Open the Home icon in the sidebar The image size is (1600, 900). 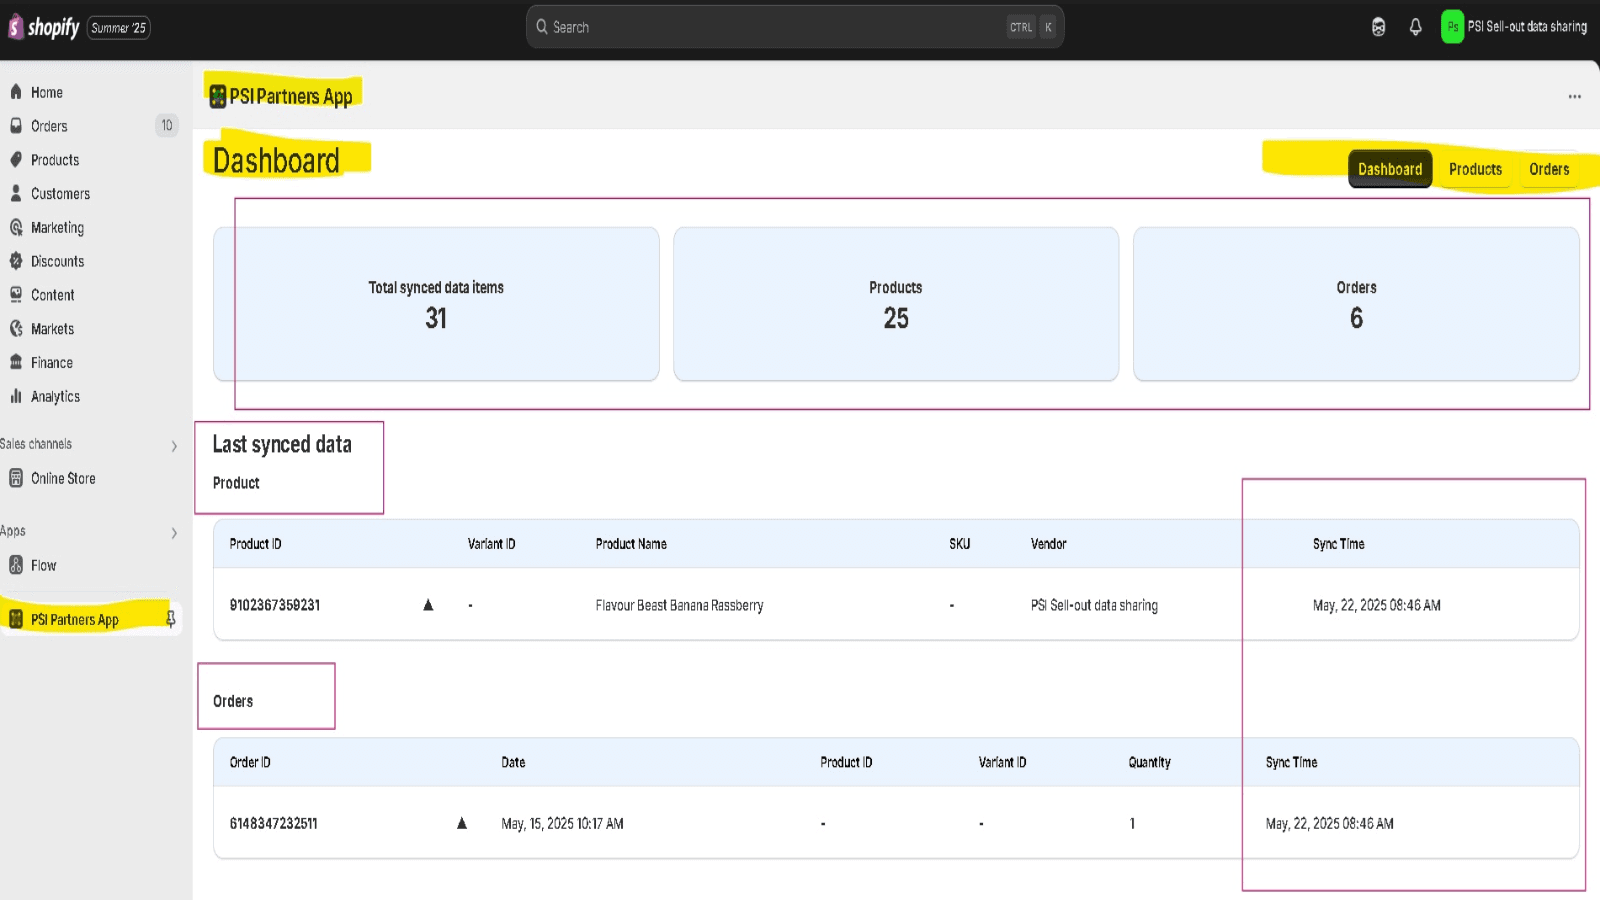(x=17, y=92)
